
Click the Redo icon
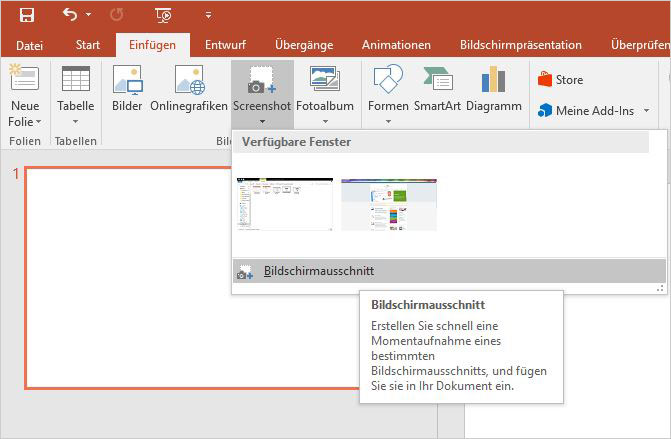click(x=116, y=15)
